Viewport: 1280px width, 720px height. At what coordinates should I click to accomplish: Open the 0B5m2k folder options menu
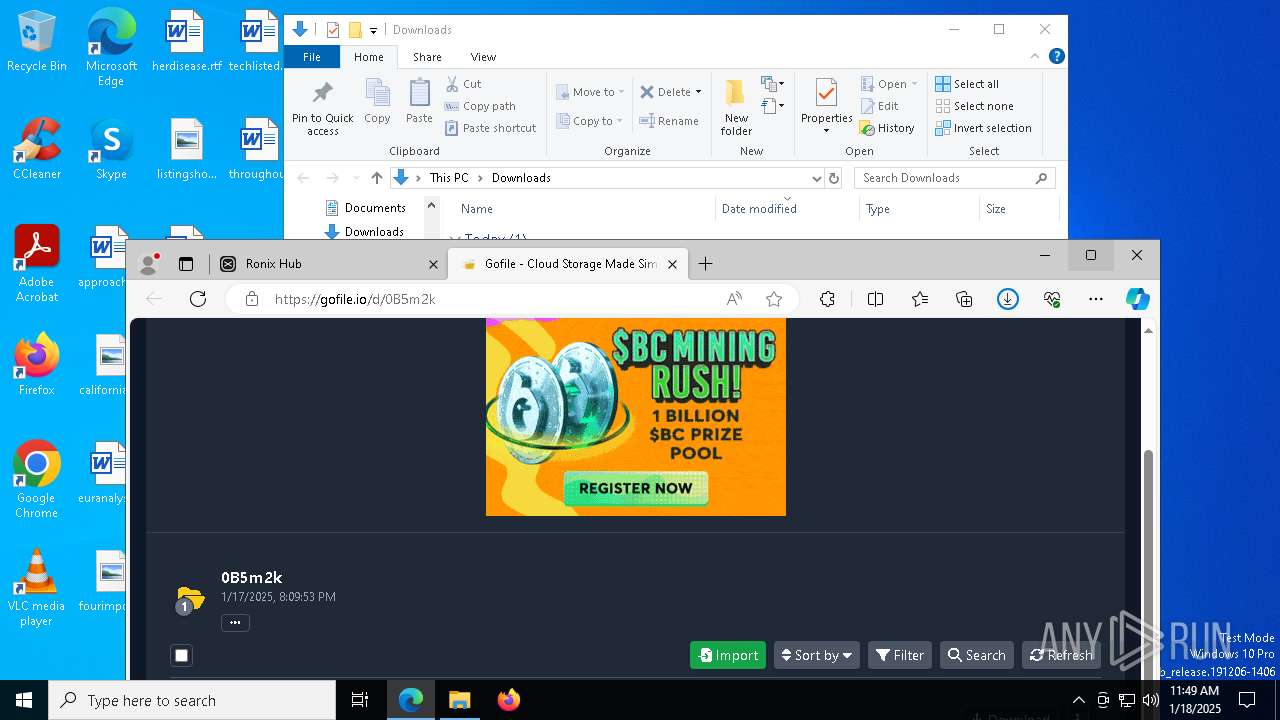pyautogui.click(x=235, y=622)
